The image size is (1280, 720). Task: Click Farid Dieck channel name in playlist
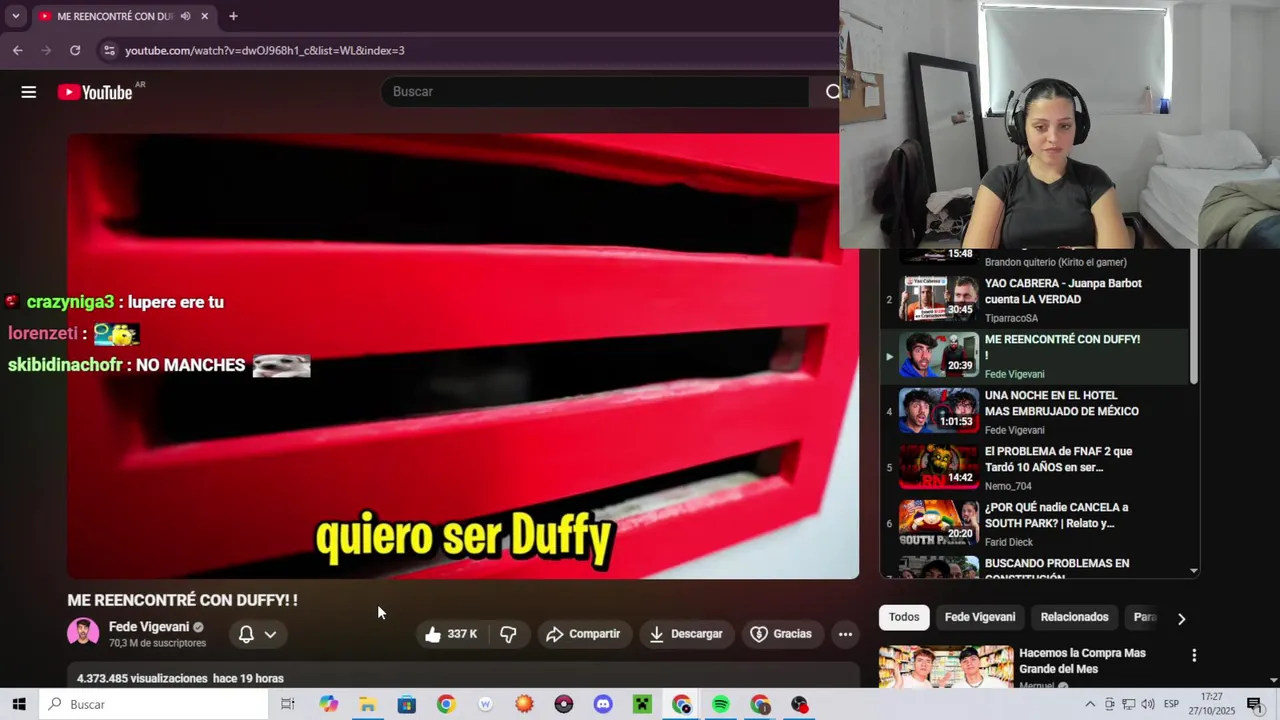[1011, 542]
